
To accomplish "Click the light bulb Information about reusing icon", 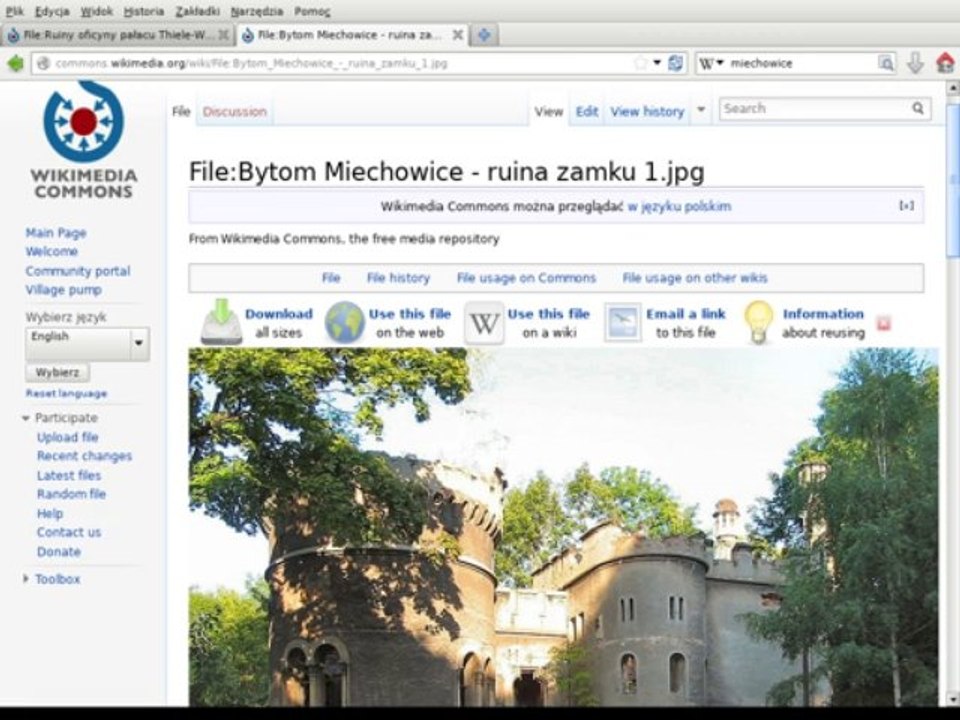I will pyautogui.click(x=759, y=322).
